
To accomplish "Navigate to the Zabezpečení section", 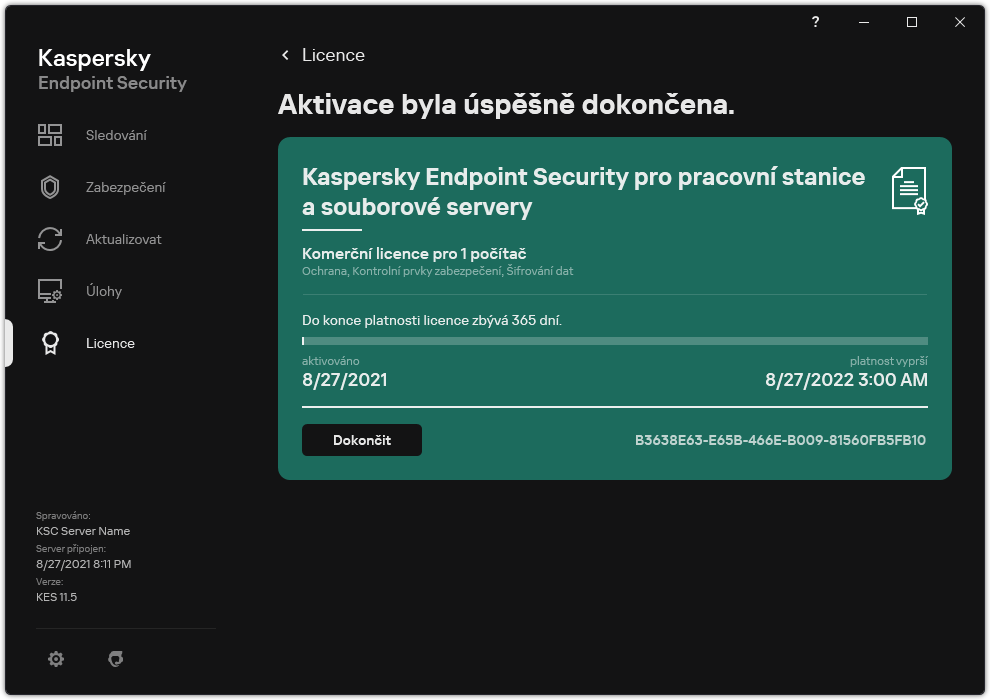I will (125, 187).
